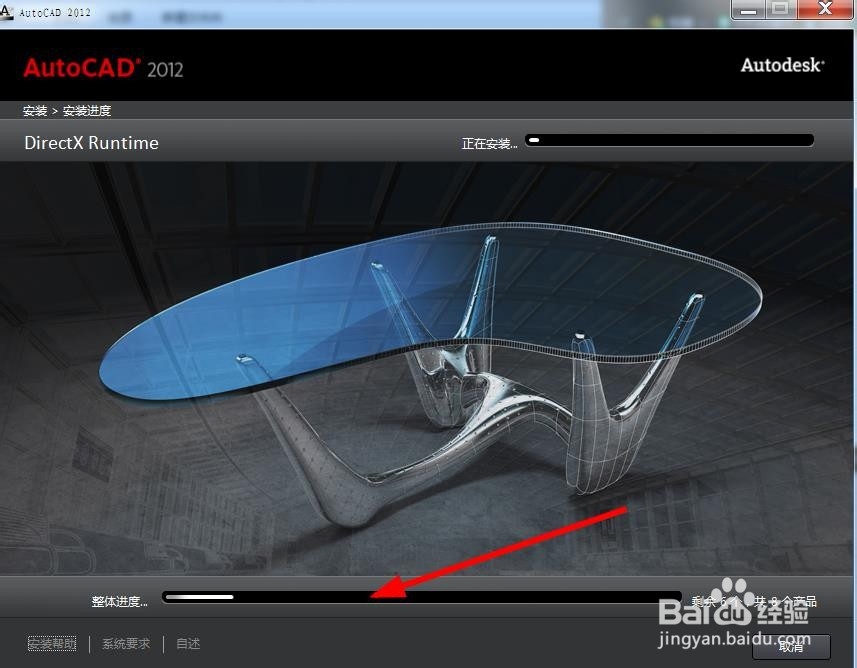
Task: Click the 正在安装... status text
Action: pos(489,144)
